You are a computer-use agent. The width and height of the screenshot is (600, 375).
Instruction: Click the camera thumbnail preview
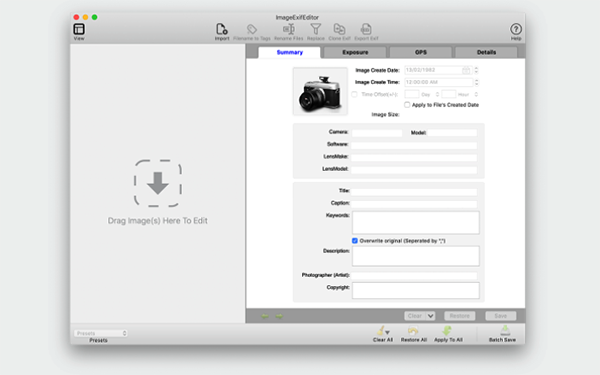pyautogui.click(x=320, y=91)
